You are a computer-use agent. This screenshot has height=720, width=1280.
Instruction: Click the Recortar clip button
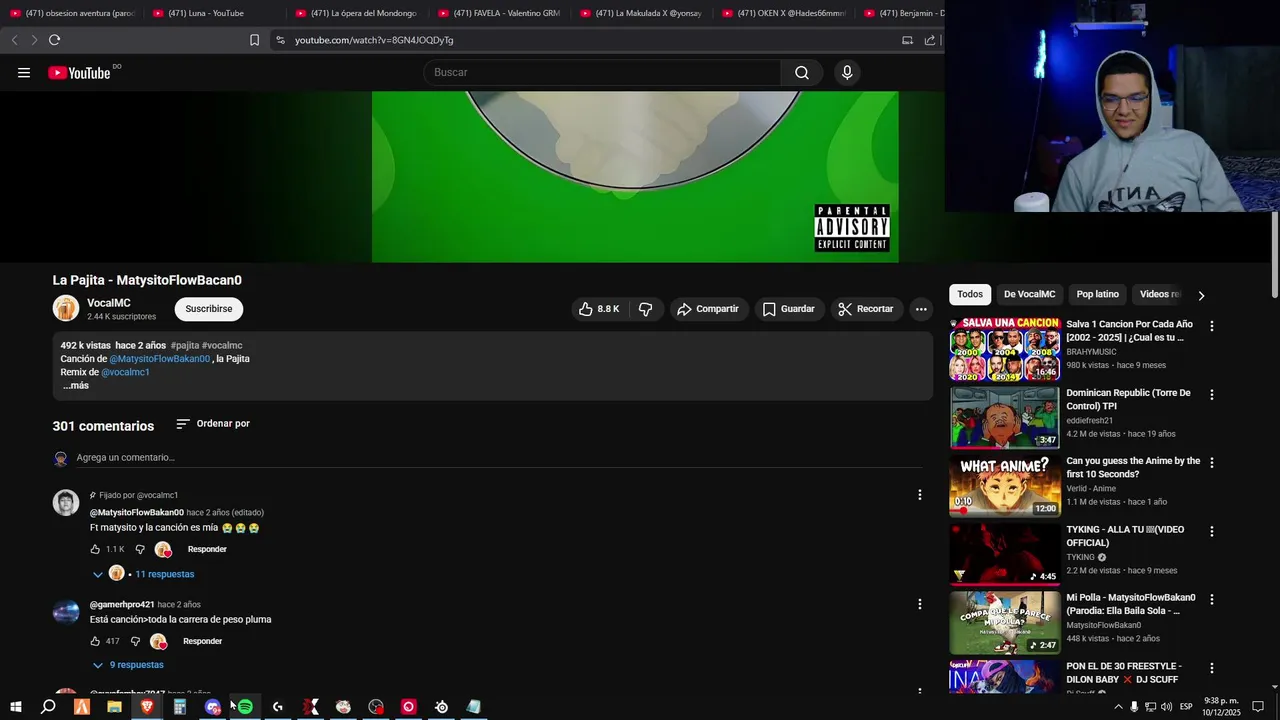click(867, 309)
